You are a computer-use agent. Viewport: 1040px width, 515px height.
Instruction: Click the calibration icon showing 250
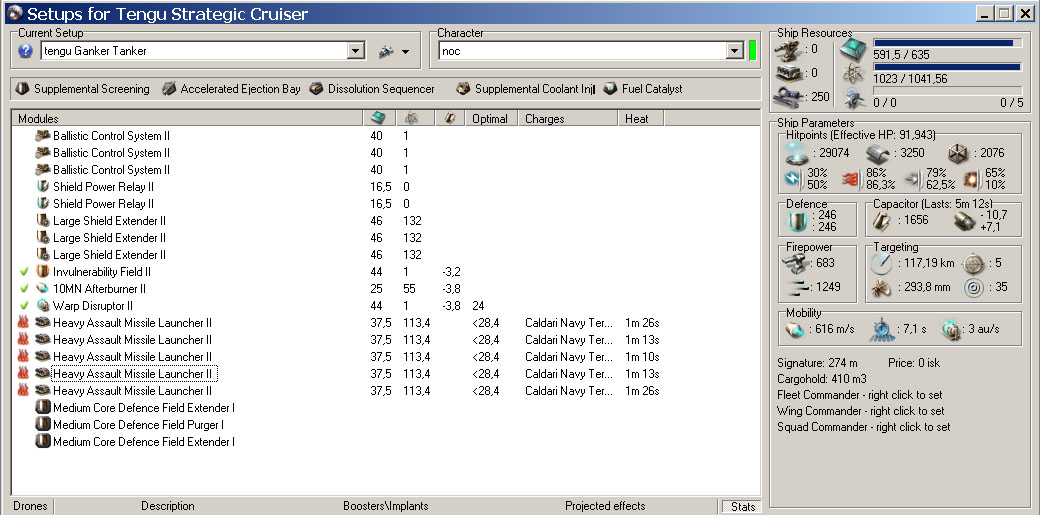(x=790, y=96)
